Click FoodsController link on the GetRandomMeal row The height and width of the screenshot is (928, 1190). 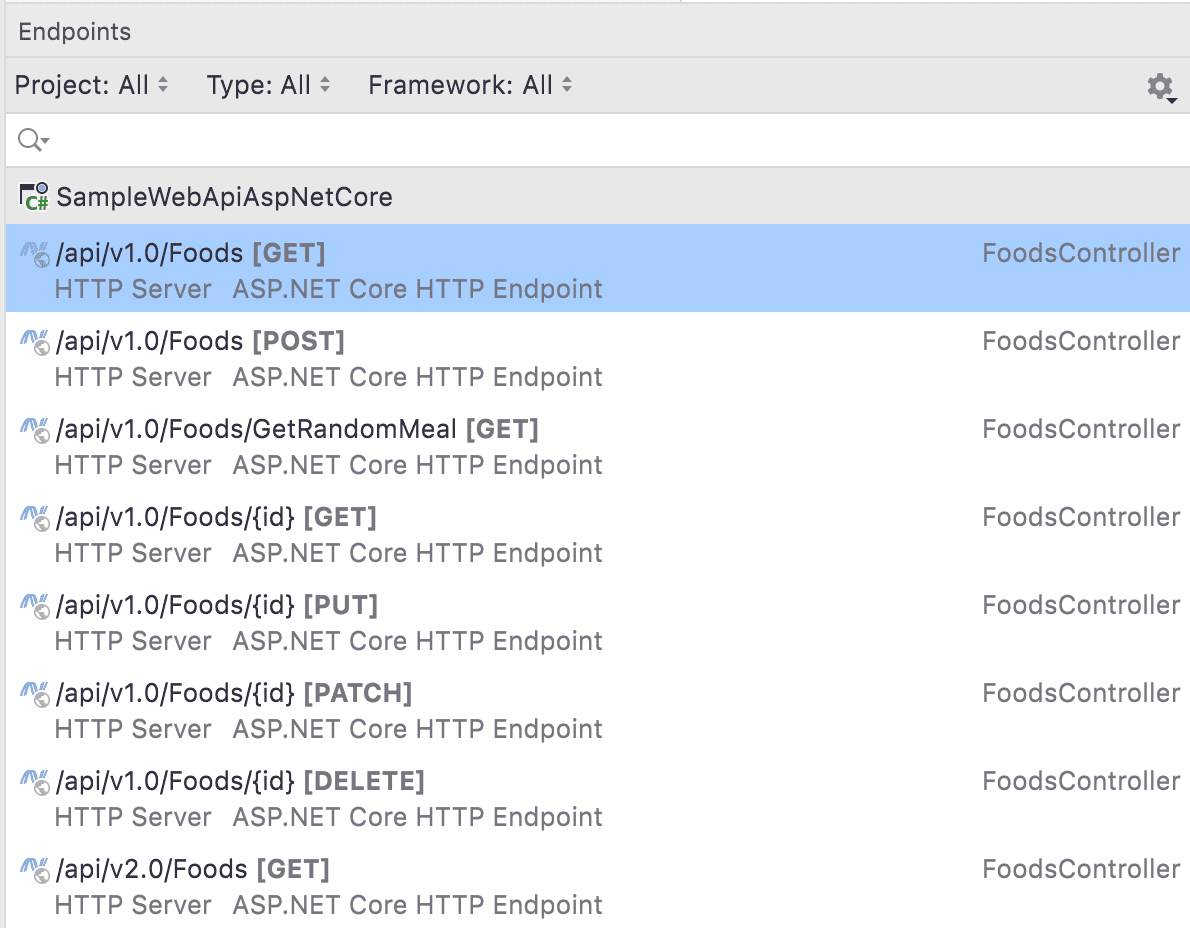(x=1081, y=430)
